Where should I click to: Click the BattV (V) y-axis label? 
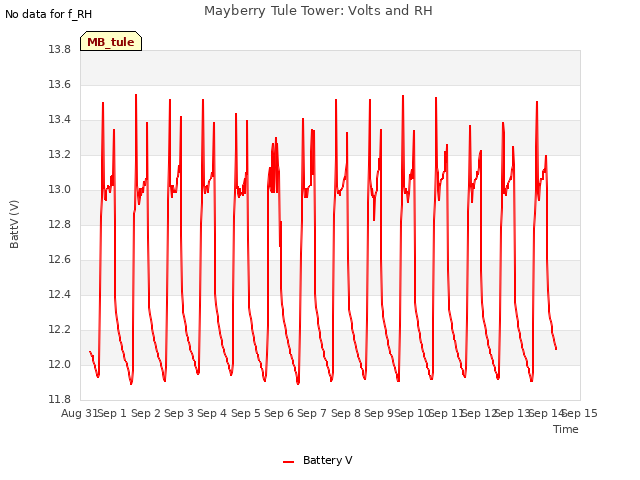(14, 224)
